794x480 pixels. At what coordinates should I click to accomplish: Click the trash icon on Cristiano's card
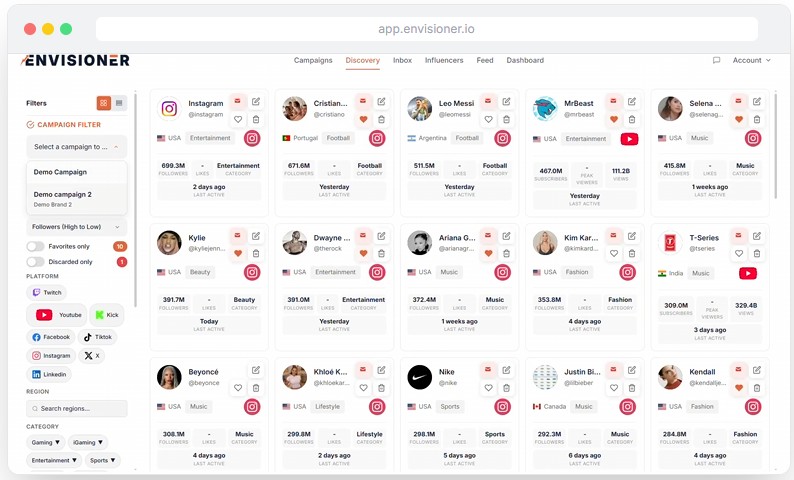point(381,119)
